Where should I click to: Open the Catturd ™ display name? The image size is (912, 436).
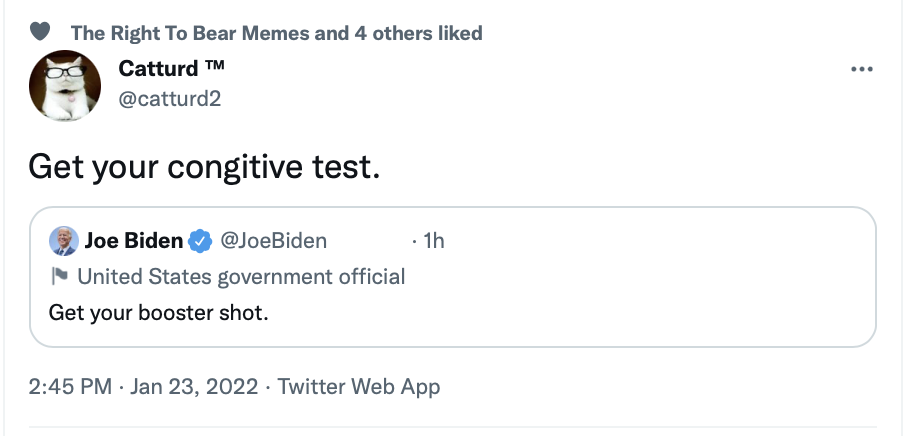(172, 69)
